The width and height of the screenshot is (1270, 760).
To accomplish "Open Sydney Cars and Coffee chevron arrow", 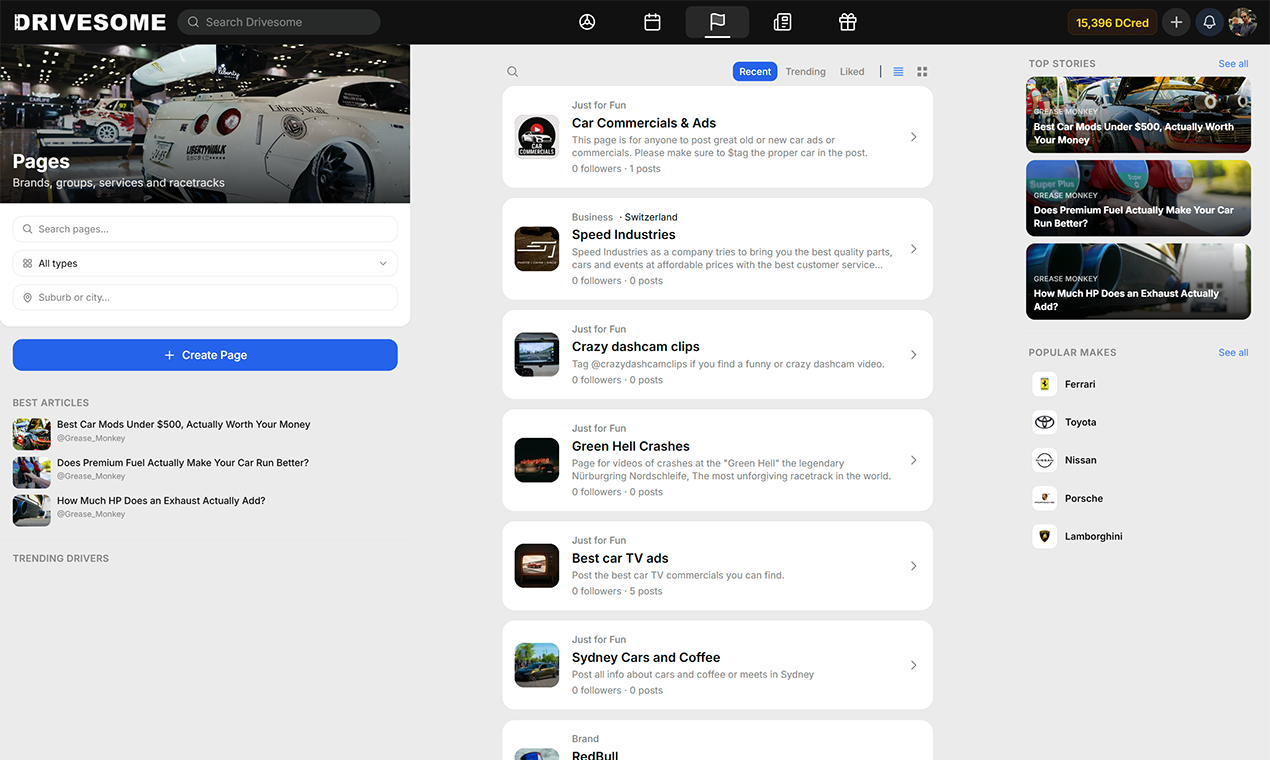I will (x=913, y=665).
